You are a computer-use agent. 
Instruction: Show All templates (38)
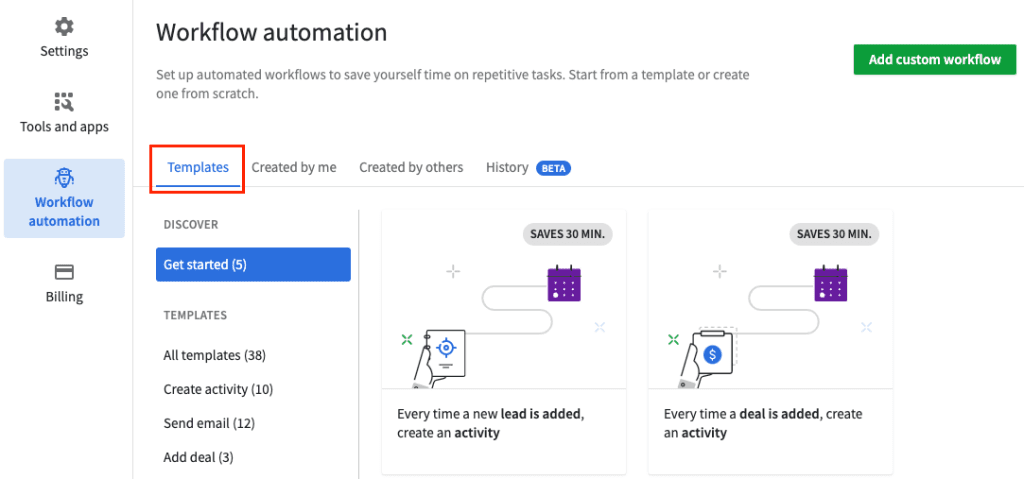tap(214, 355)
